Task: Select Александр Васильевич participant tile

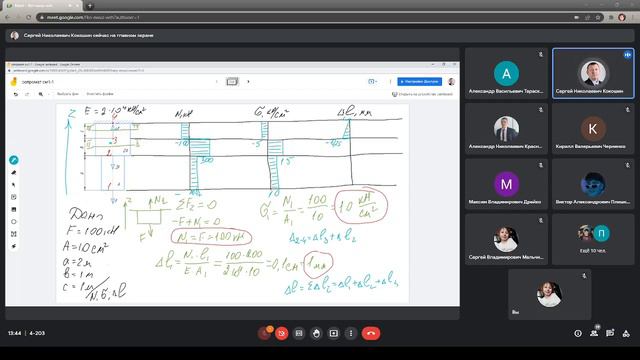Action: [506, 73]
